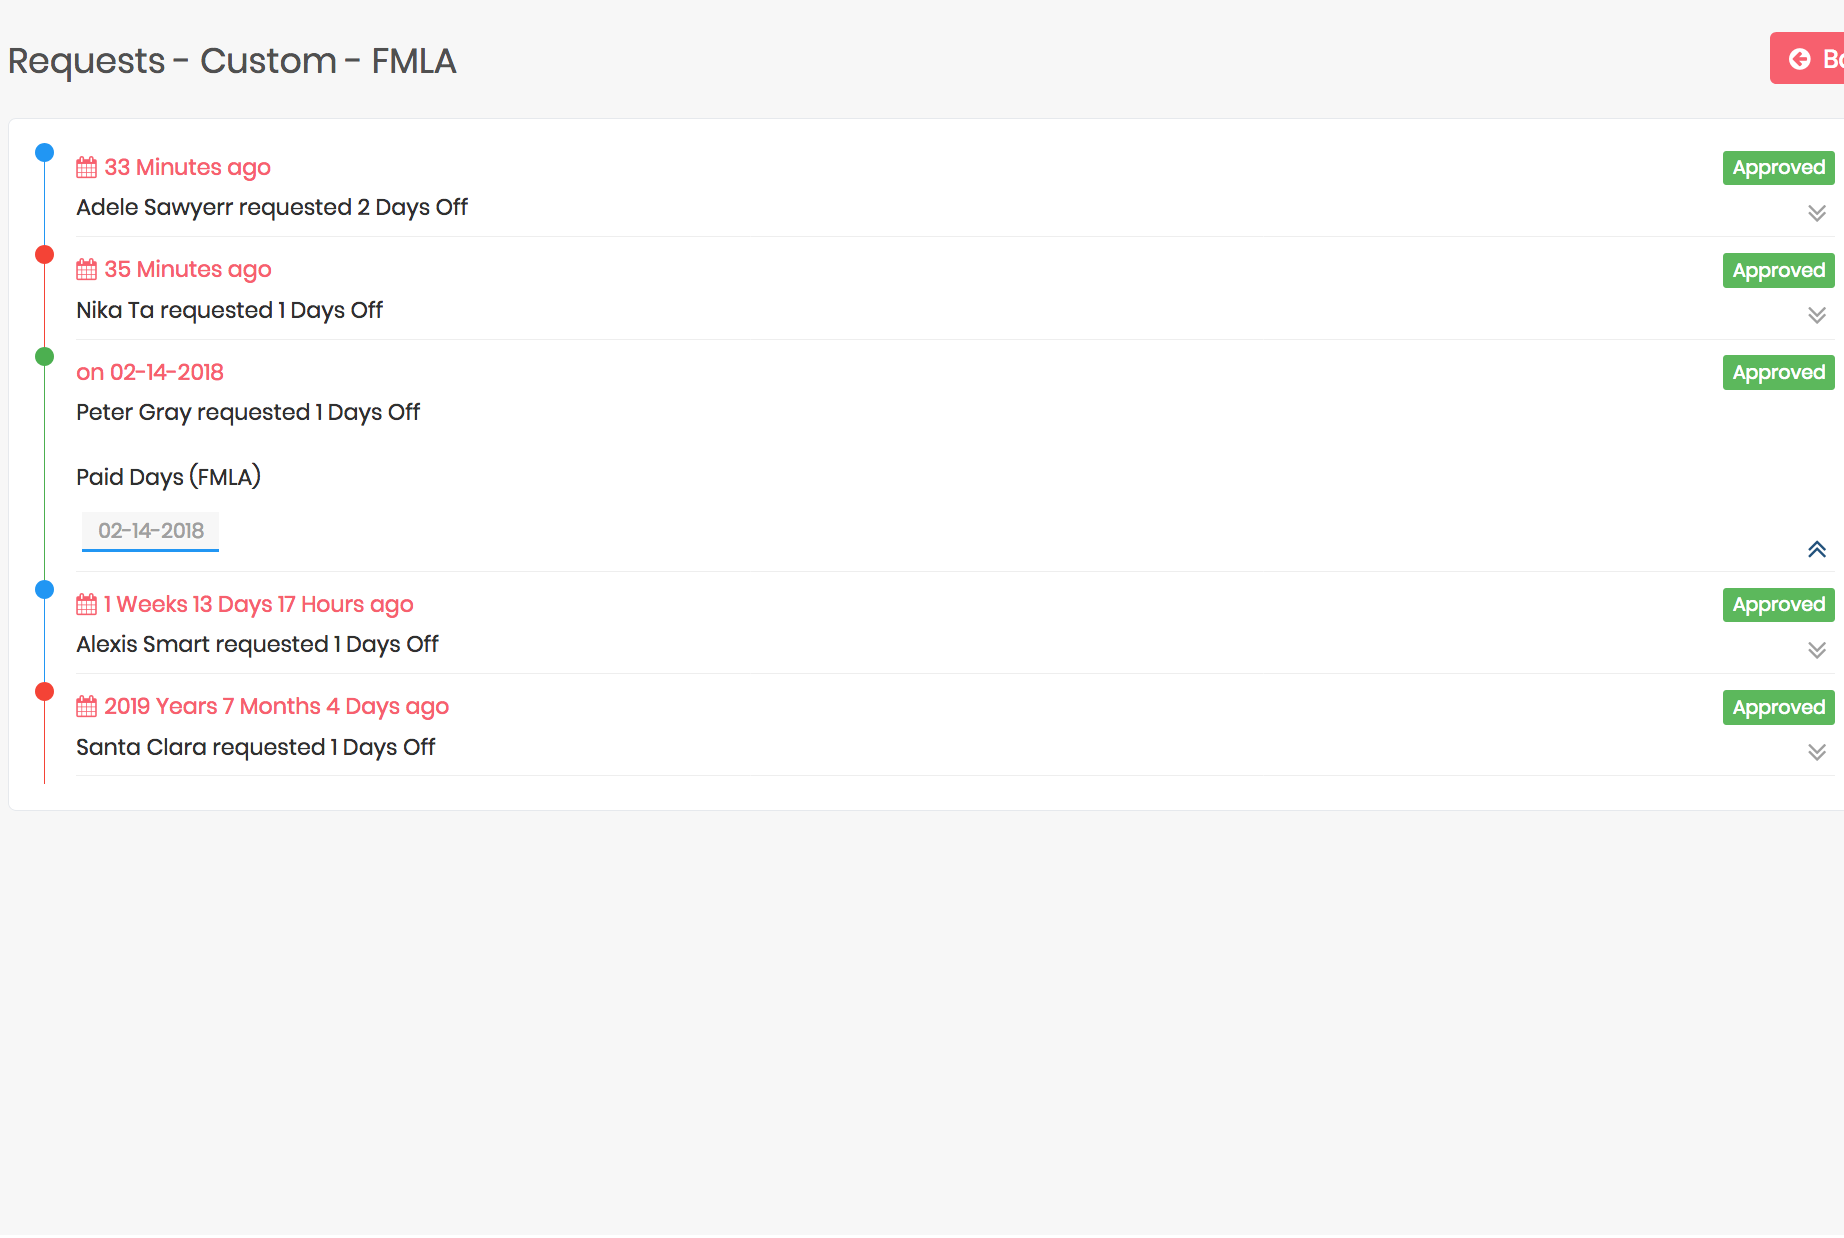Expand Alexis Smart request details
Viewport: 1844px width, 1238px height.
1816,650
